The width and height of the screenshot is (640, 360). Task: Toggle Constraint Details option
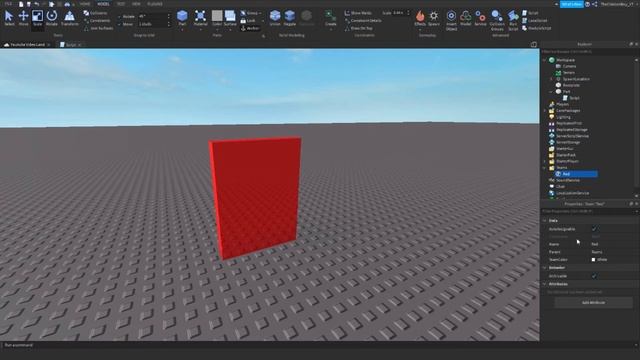coord(363,20)
